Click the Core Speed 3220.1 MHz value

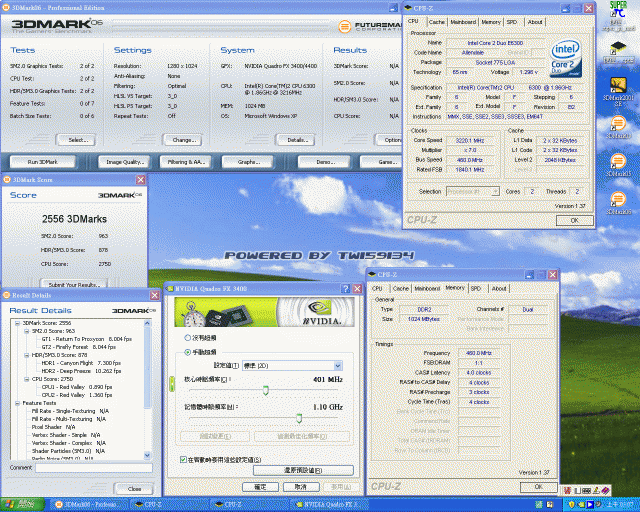470,140
